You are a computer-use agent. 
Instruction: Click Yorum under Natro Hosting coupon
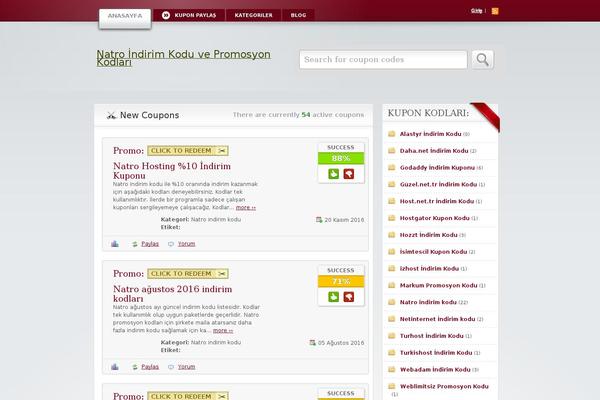tap(186, 244)
